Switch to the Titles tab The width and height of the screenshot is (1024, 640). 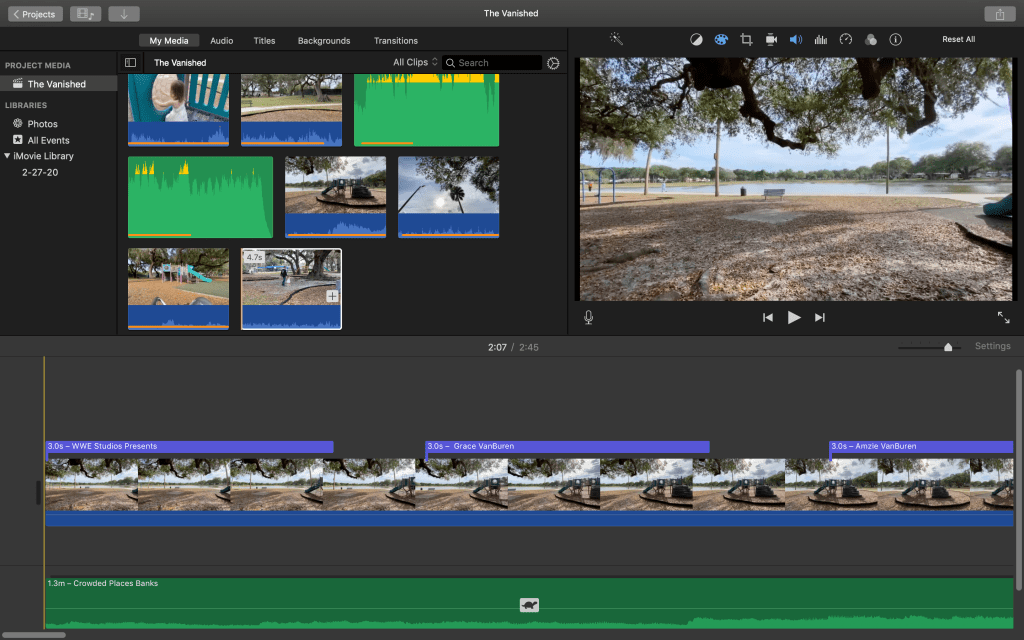pyautogui.click(x=264, y=41)
